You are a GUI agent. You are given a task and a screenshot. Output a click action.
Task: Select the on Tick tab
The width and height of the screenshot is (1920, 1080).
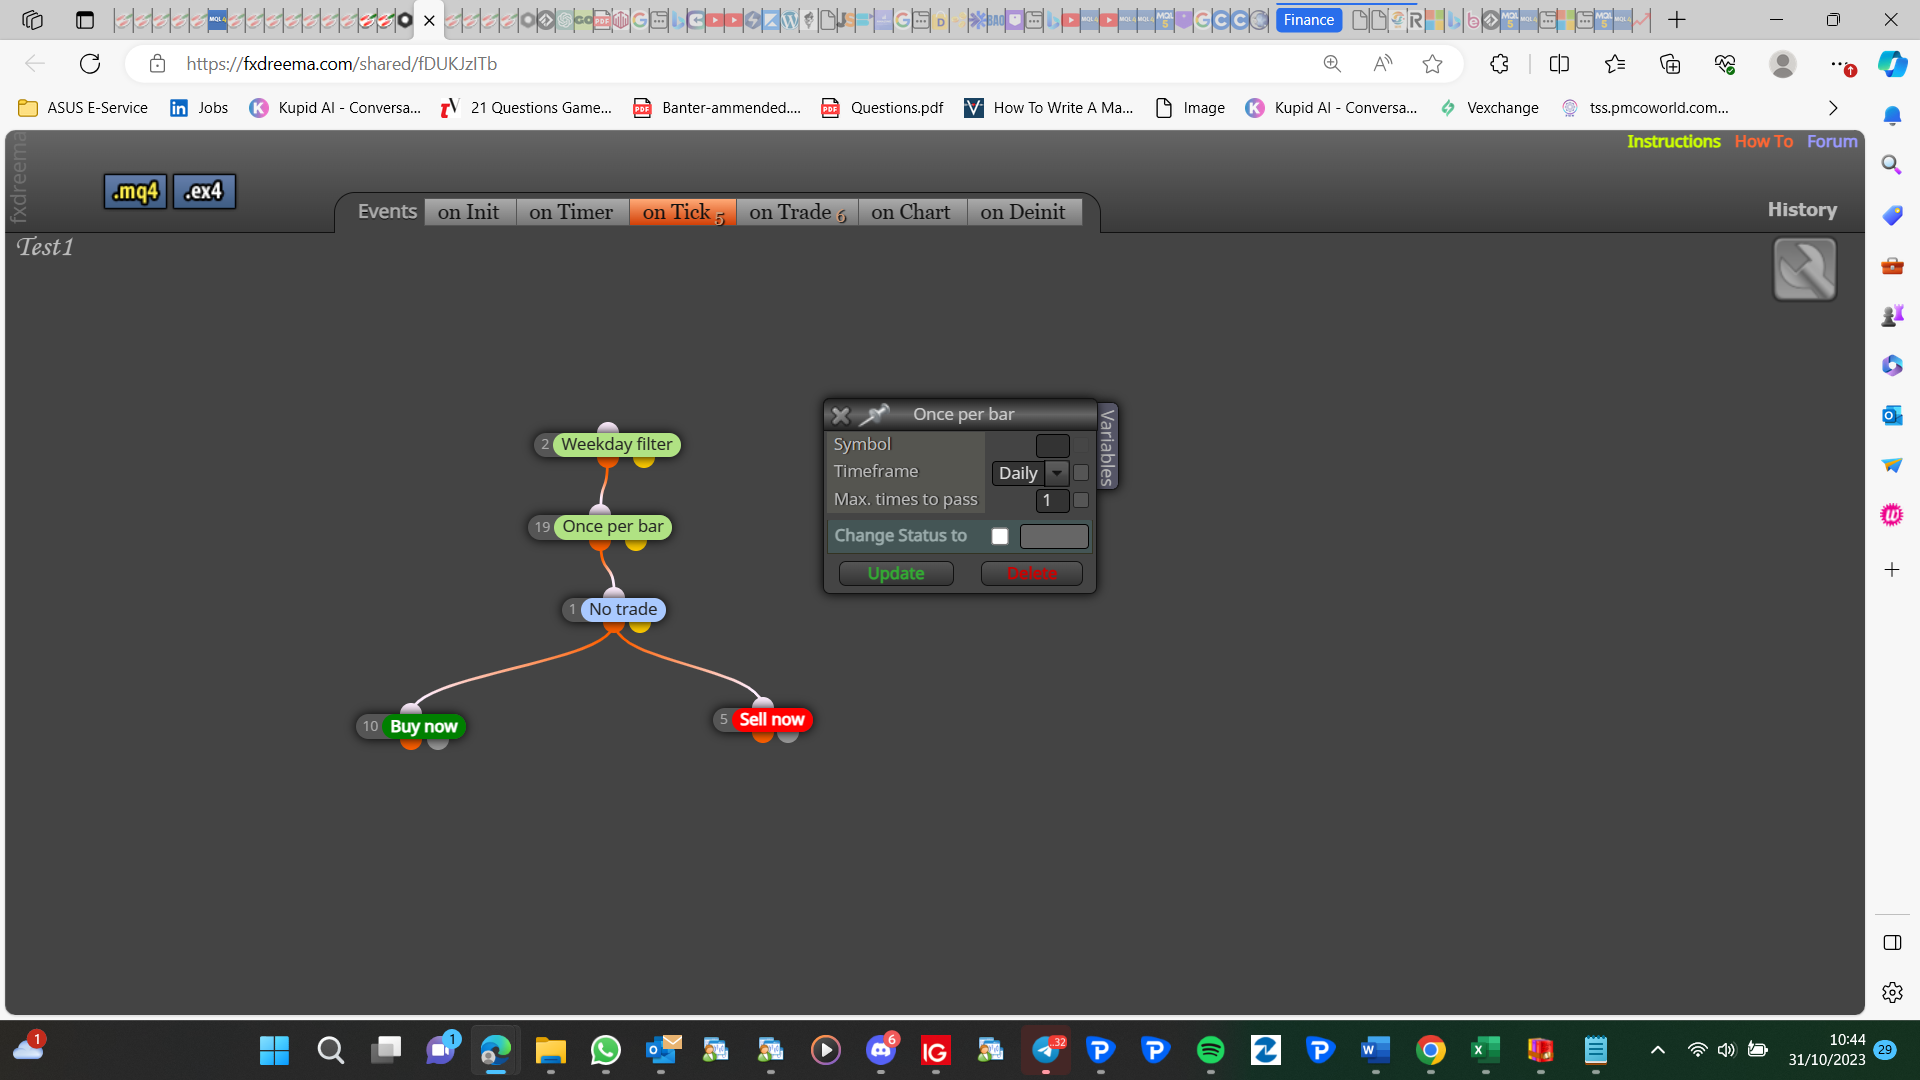(x=683, y=212)
